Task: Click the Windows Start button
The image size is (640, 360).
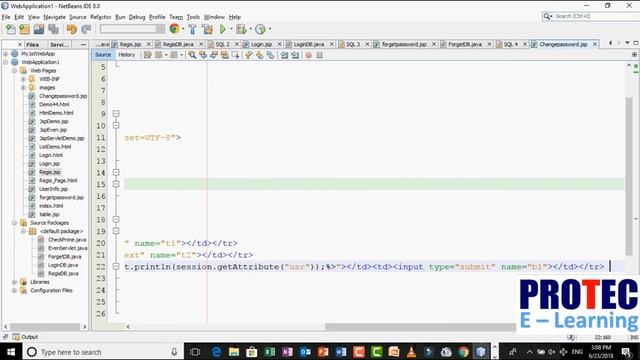Action: click(x=11, y=351)
